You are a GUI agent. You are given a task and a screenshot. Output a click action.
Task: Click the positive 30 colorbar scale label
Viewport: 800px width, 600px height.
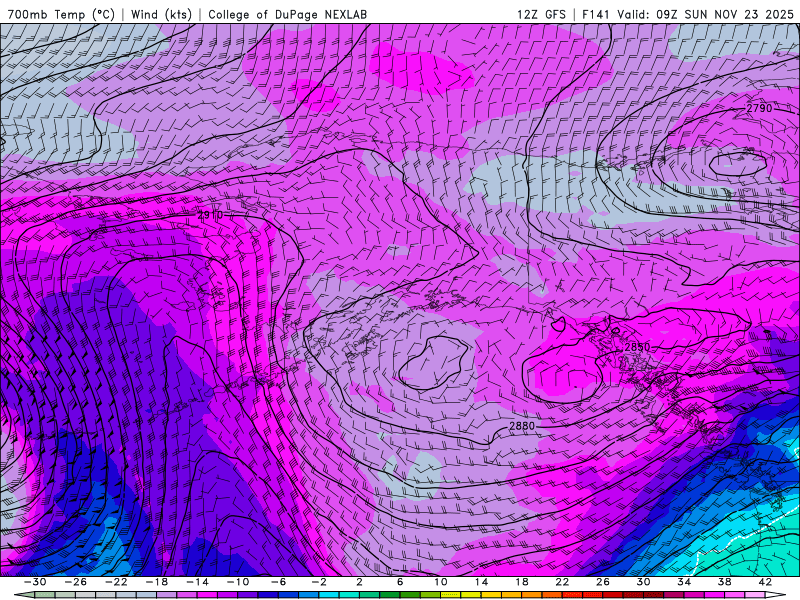click(x=643, y=582)
